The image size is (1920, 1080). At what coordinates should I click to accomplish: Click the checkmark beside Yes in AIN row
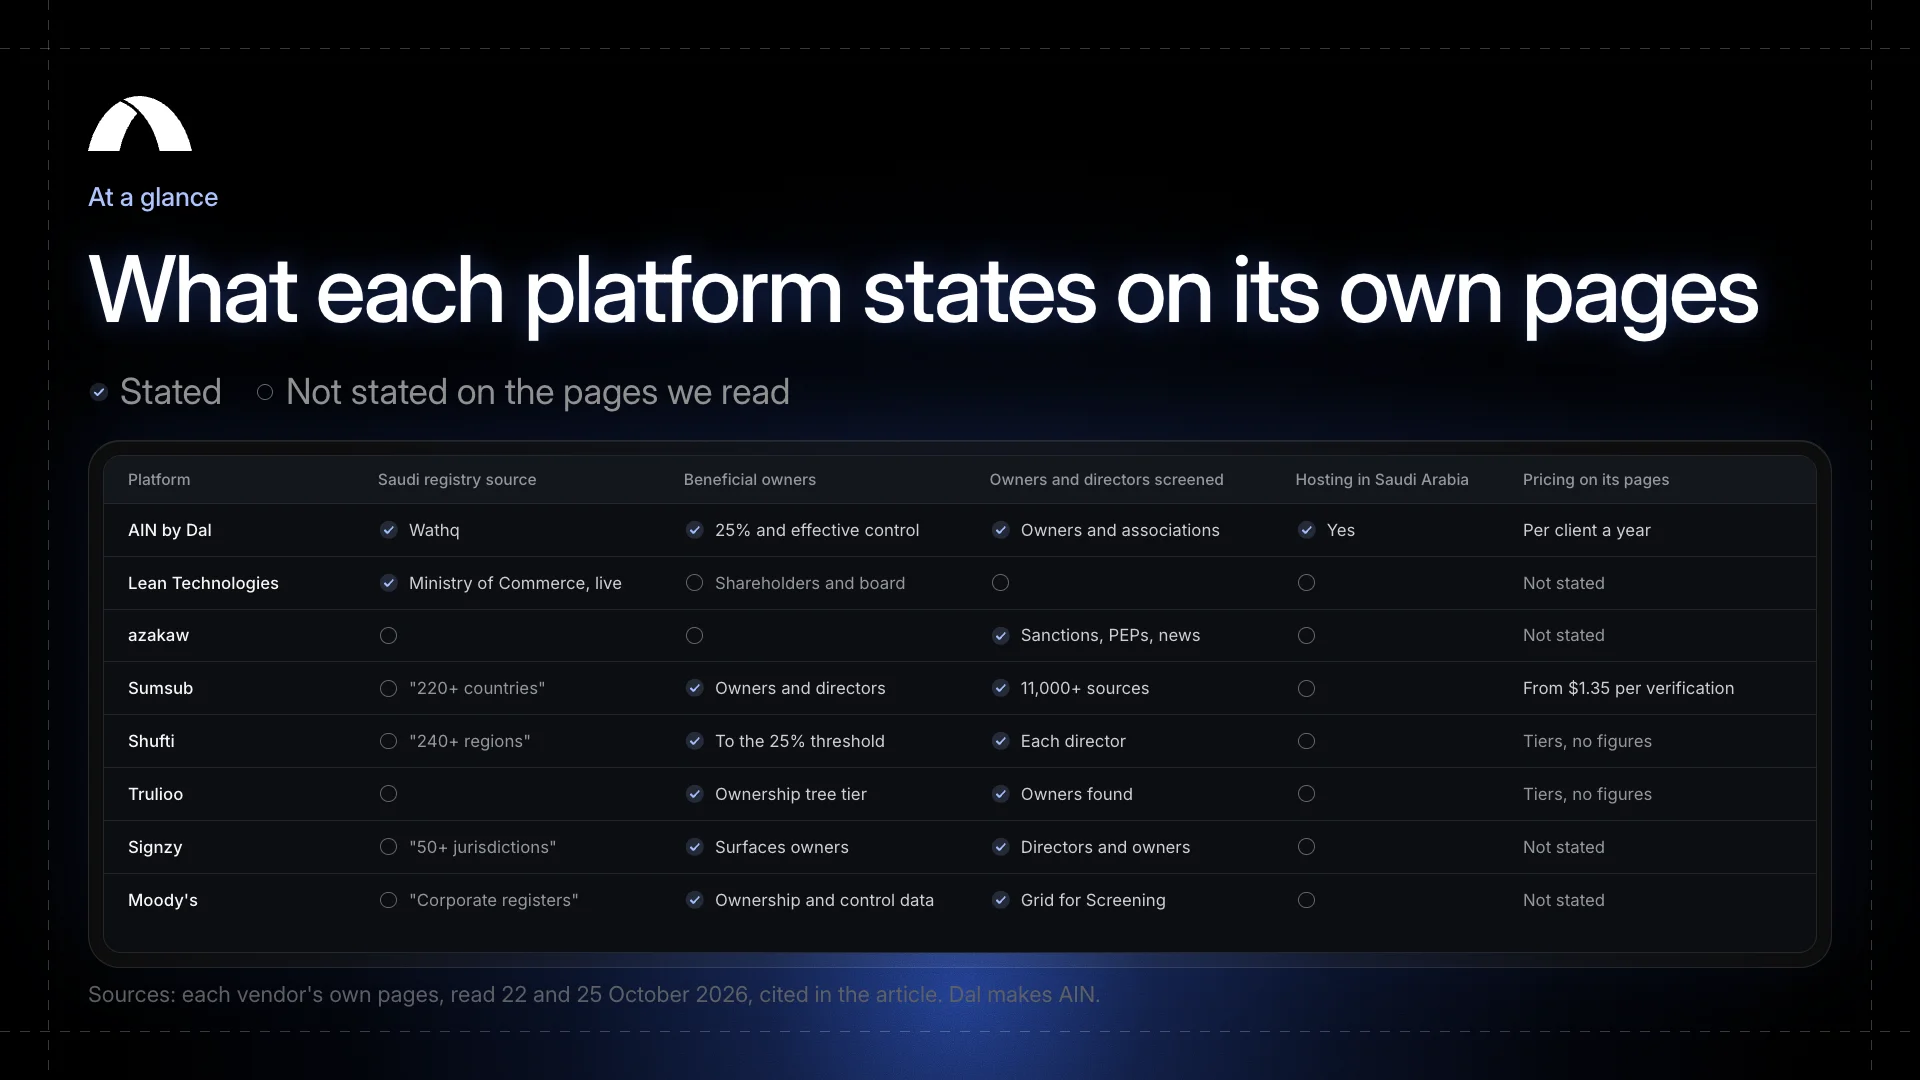tap(1307, 530)
